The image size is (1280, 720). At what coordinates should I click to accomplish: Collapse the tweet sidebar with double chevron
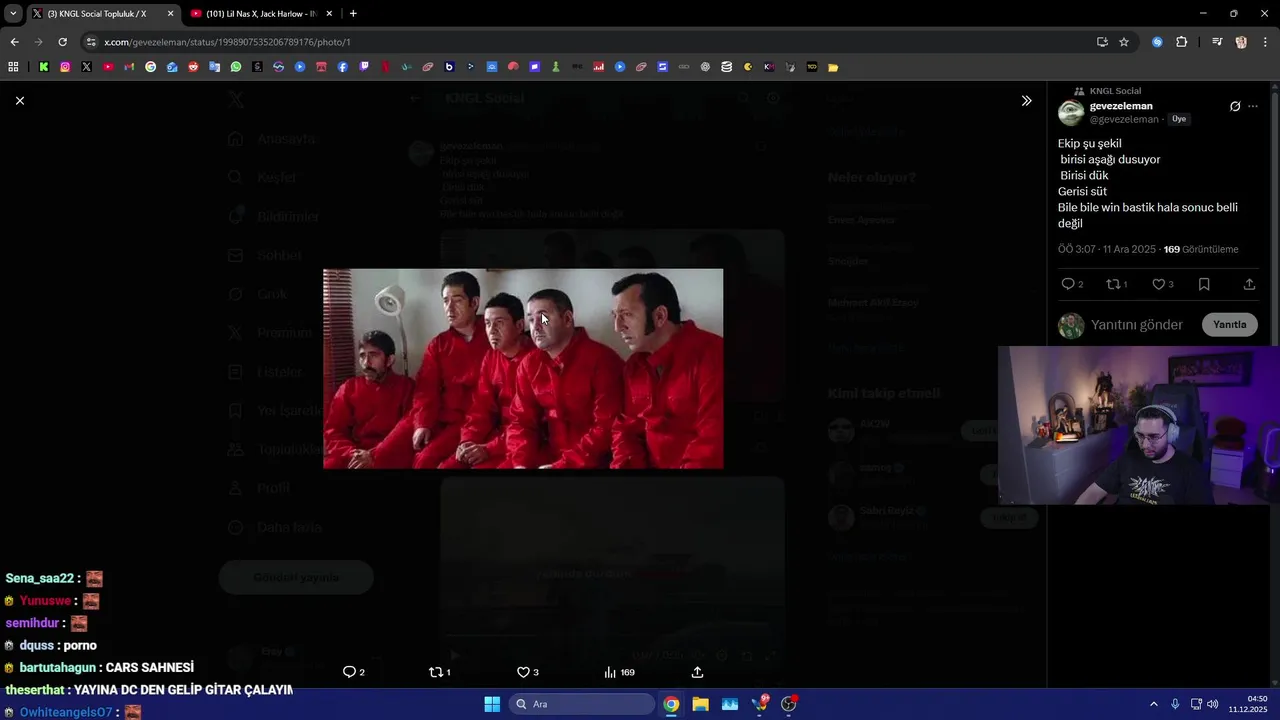pyautogui.click(x=1026, y=100)
